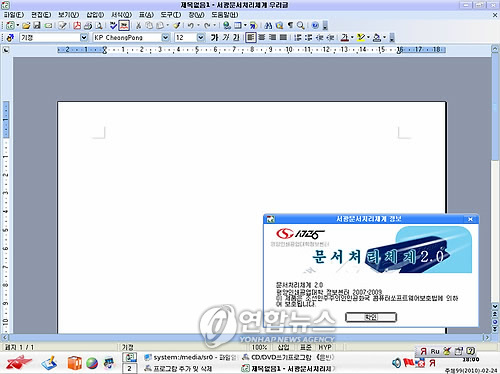This screenshot has height=374, width=500.
Task: Toggle nonprinting characters pilcrow icon
Action: click(x=291, y=26)
